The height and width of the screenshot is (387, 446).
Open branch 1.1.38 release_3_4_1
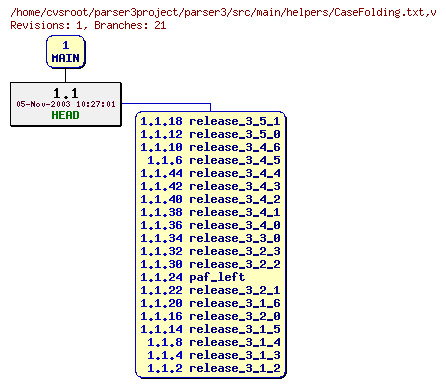(x=210, y=212)
